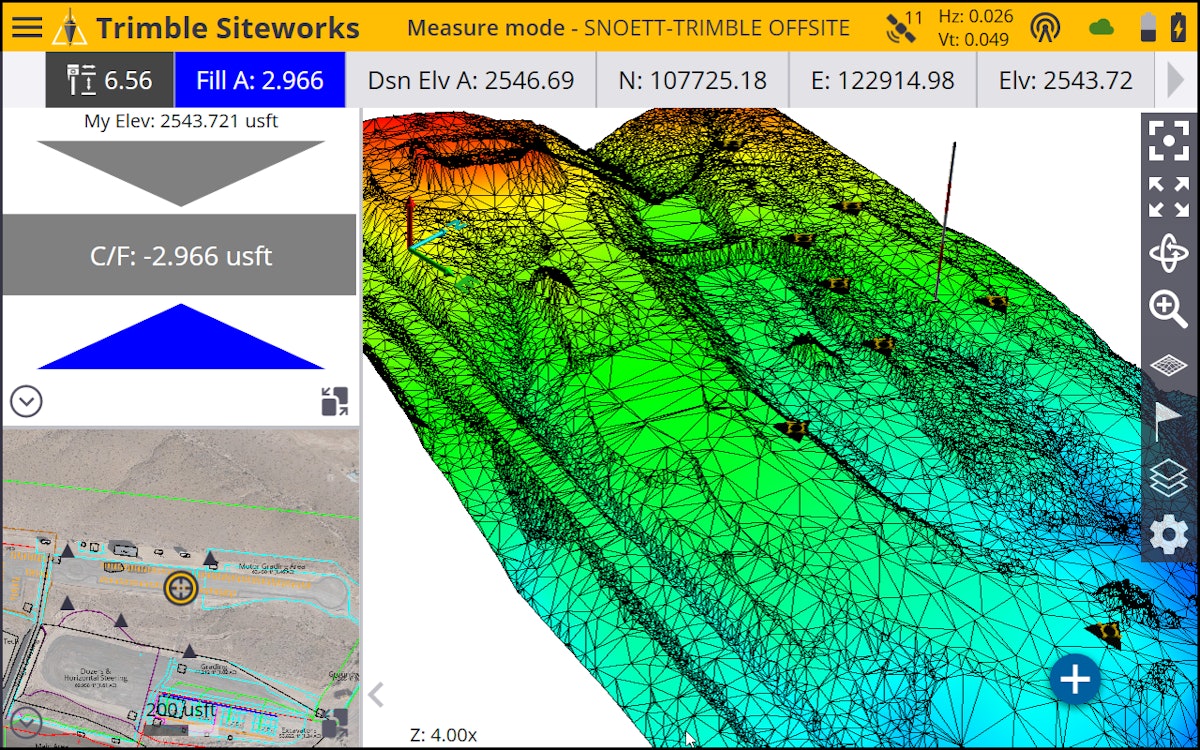Collapse the cut/fill panel via chevron

coord(27,402)
